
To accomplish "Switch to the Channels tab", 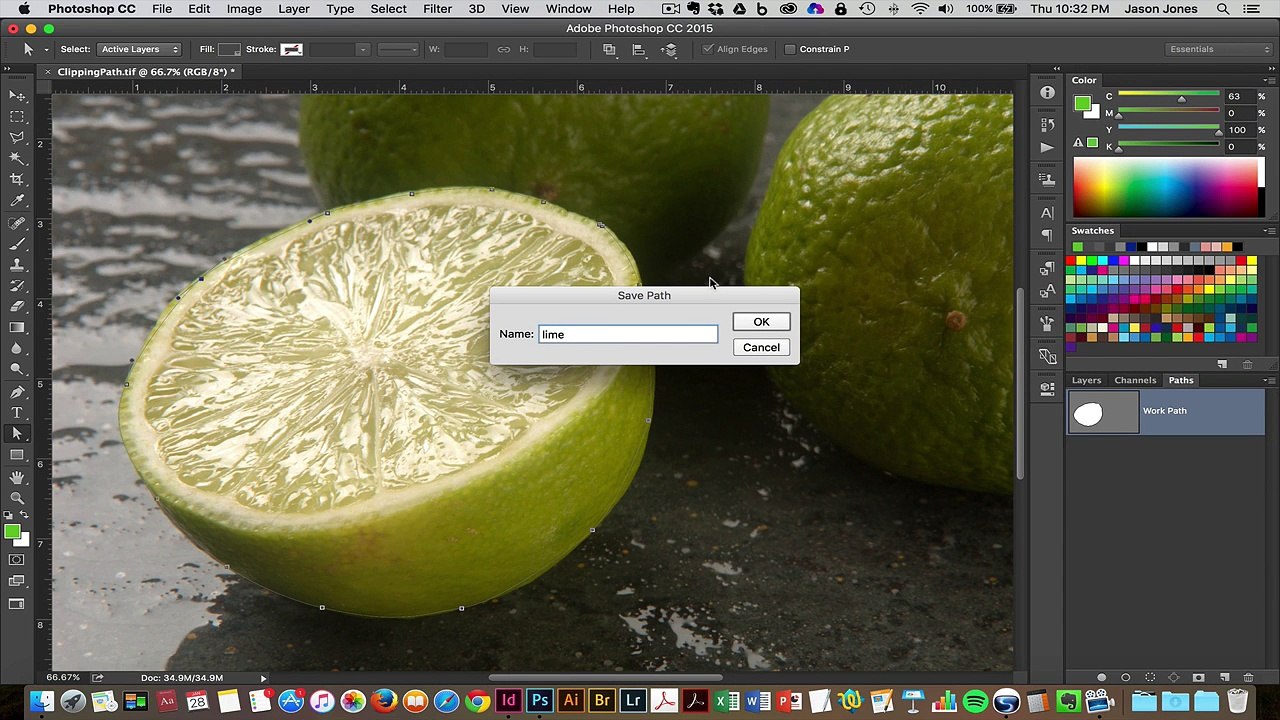I will tap(1135, 380).
